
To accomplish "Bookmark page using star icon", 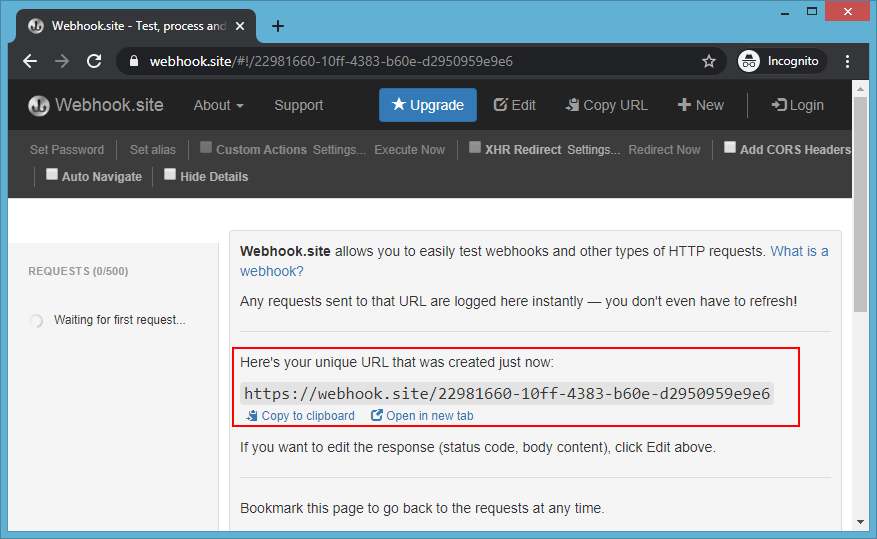I will point(709,61).
